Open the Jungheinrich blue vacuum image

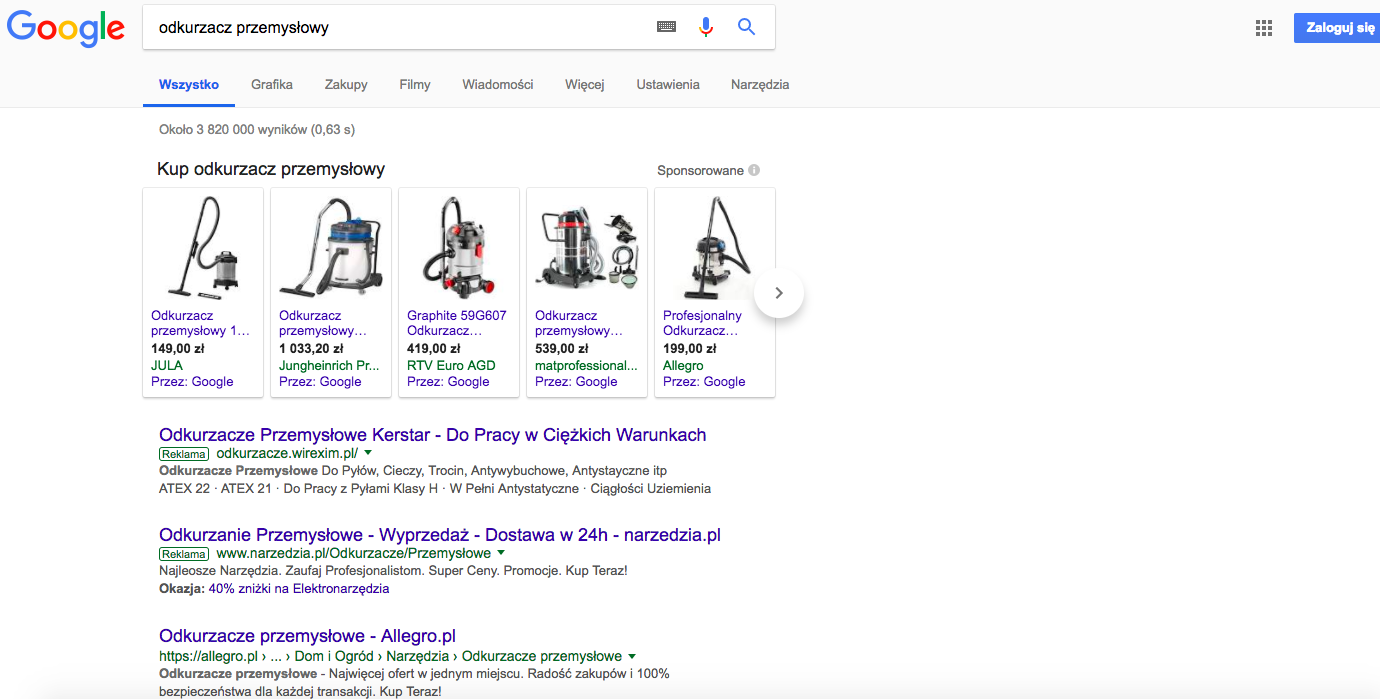coord(331,246)
